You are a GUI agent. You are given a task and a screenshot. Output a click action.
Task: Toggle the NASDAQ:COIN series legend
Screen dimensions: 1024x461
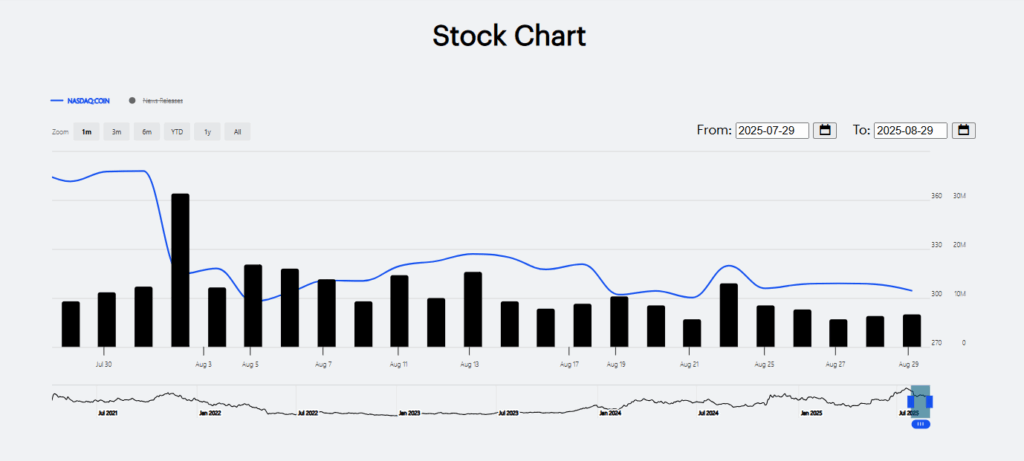pyautogui.click(x=80, y=101)
